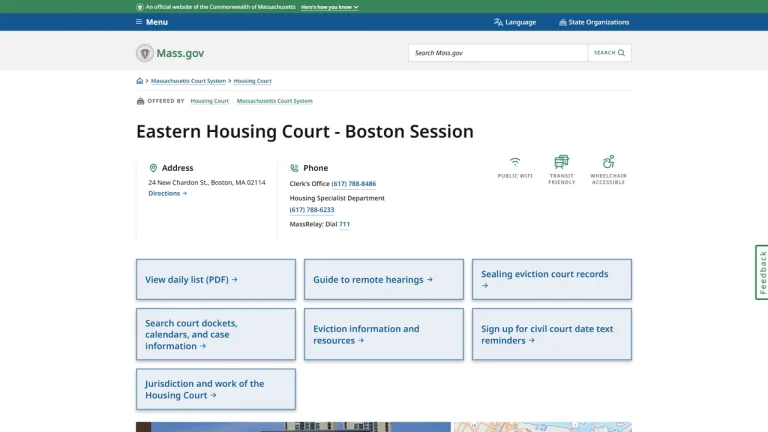Click the official website seal icon
Viewport: 768px width, 432px height.
140,7
